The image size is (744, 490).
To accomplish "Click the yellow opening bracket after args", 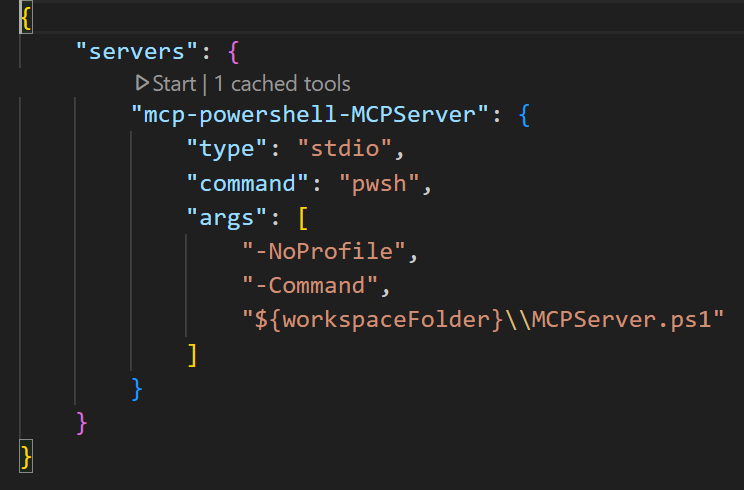I will (303, 218).
